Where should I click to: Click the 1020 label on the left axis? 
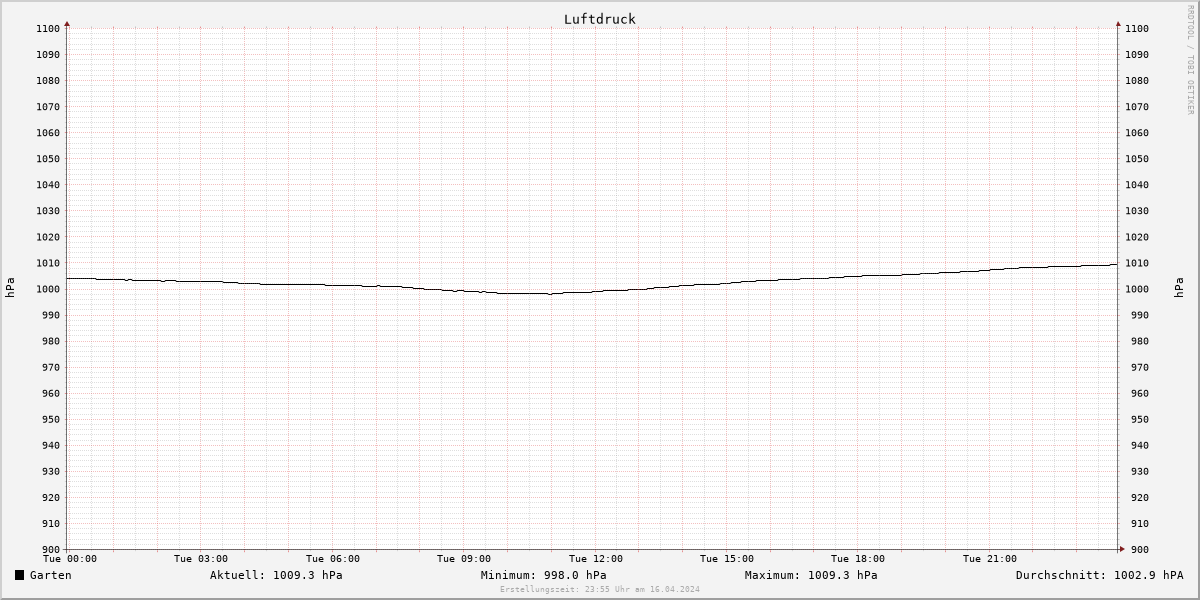pyautogui.click(x=47, y=237)
